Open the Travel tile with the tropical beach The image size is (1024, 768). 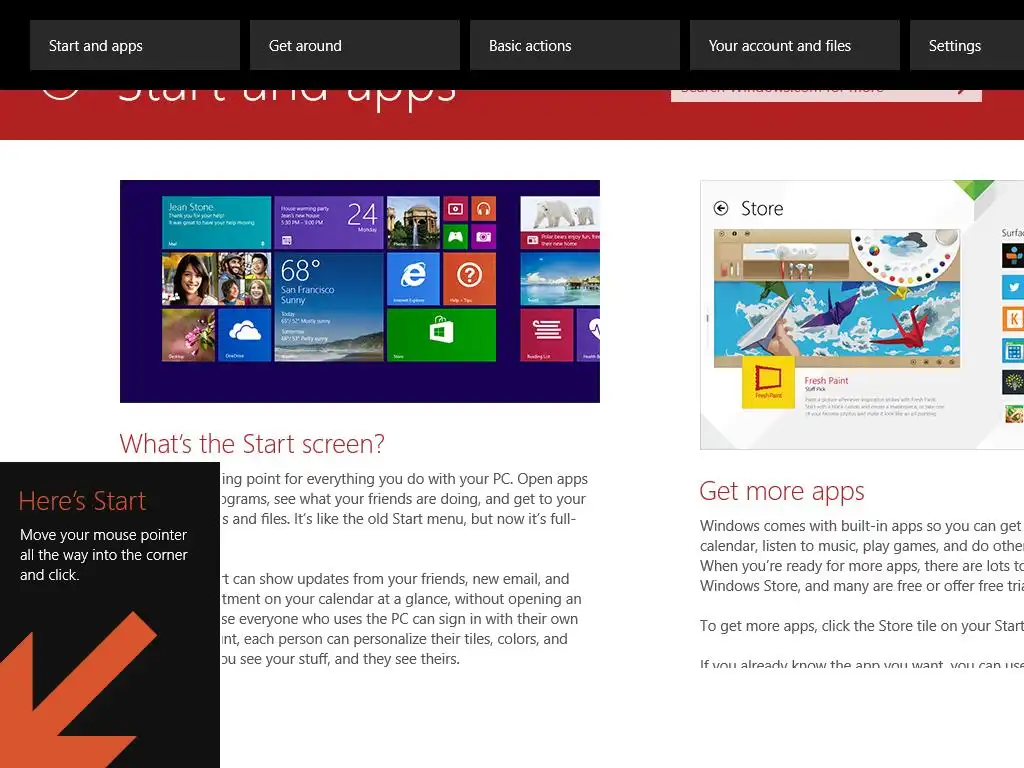click(x=560, y=279)
